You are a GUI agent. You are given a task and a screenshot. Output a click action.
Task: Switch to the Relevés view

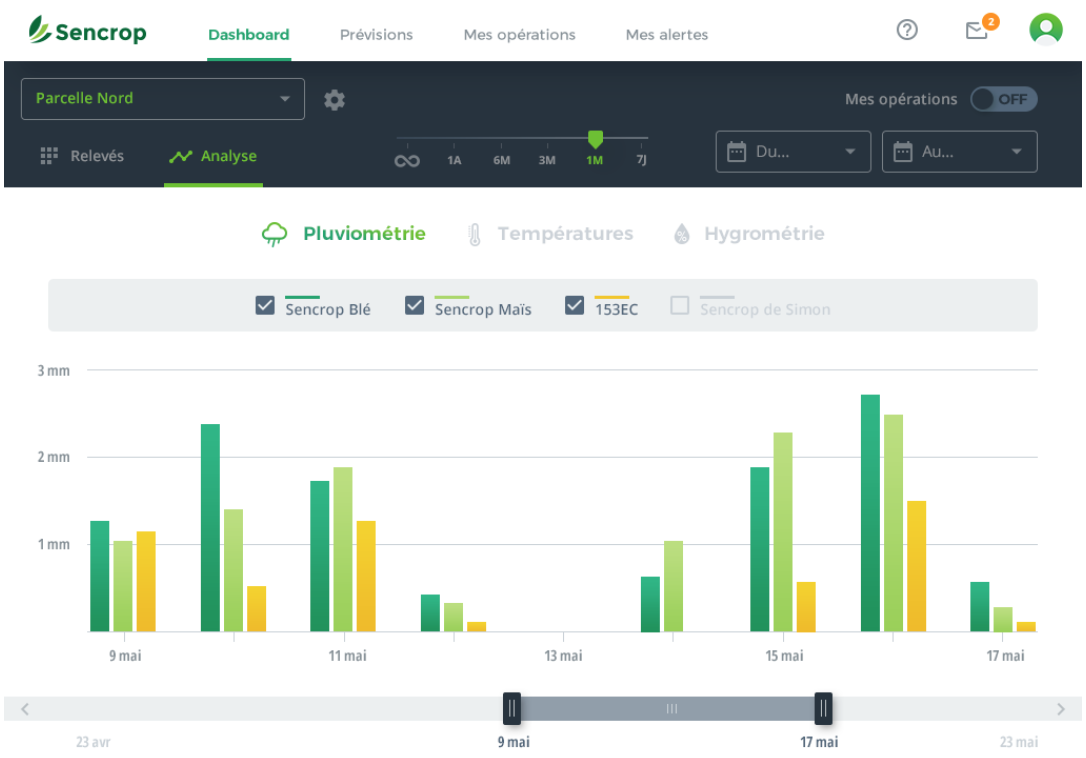coord(82,156)
